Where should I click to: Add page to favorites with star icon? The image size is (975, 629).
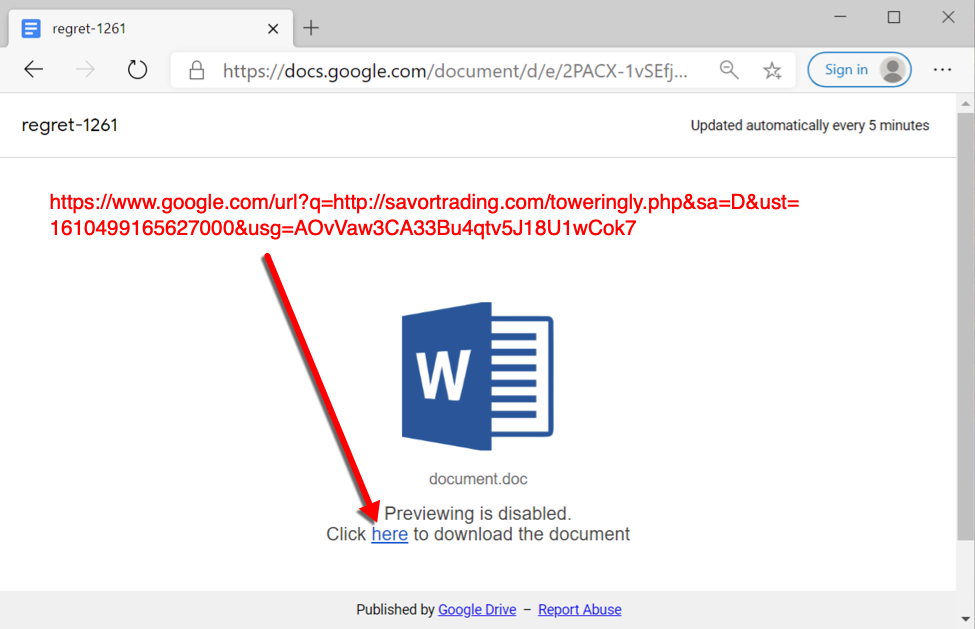(772, 70)
